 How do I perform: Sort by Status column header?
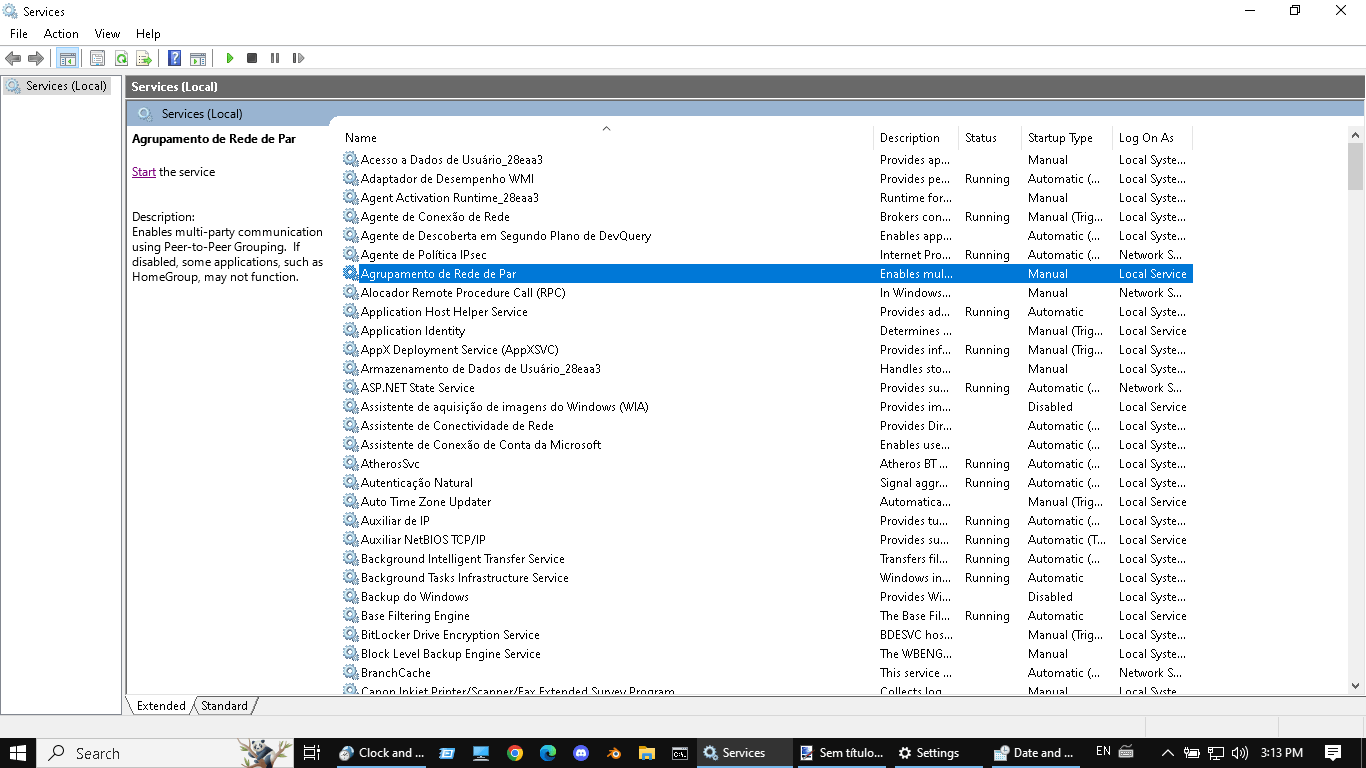tap(989, 138)
